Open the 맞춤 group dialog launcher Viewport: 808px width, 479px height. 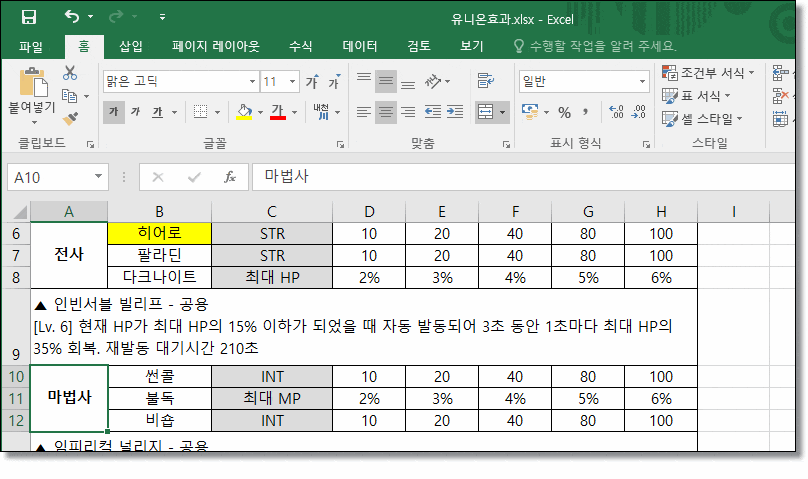(x=506, y=145)
